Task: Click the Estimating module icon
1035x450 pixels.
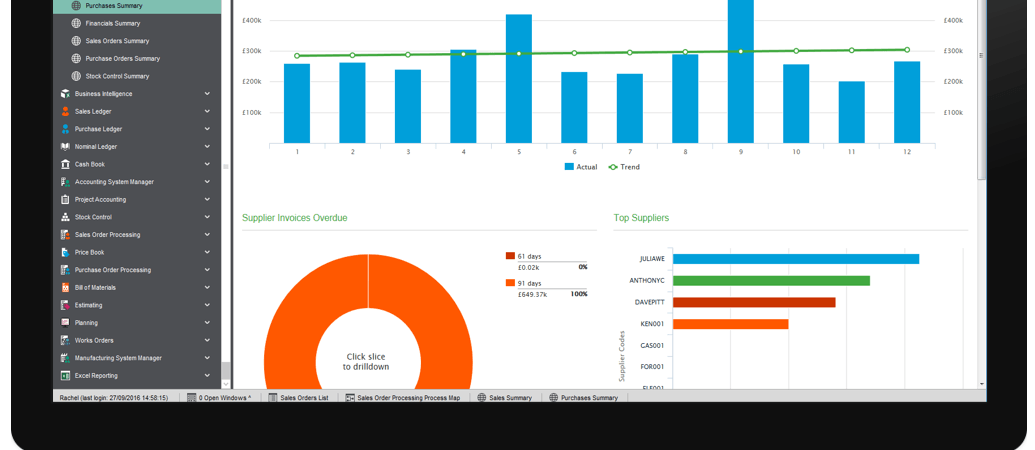Action: (x=65, y=305)
